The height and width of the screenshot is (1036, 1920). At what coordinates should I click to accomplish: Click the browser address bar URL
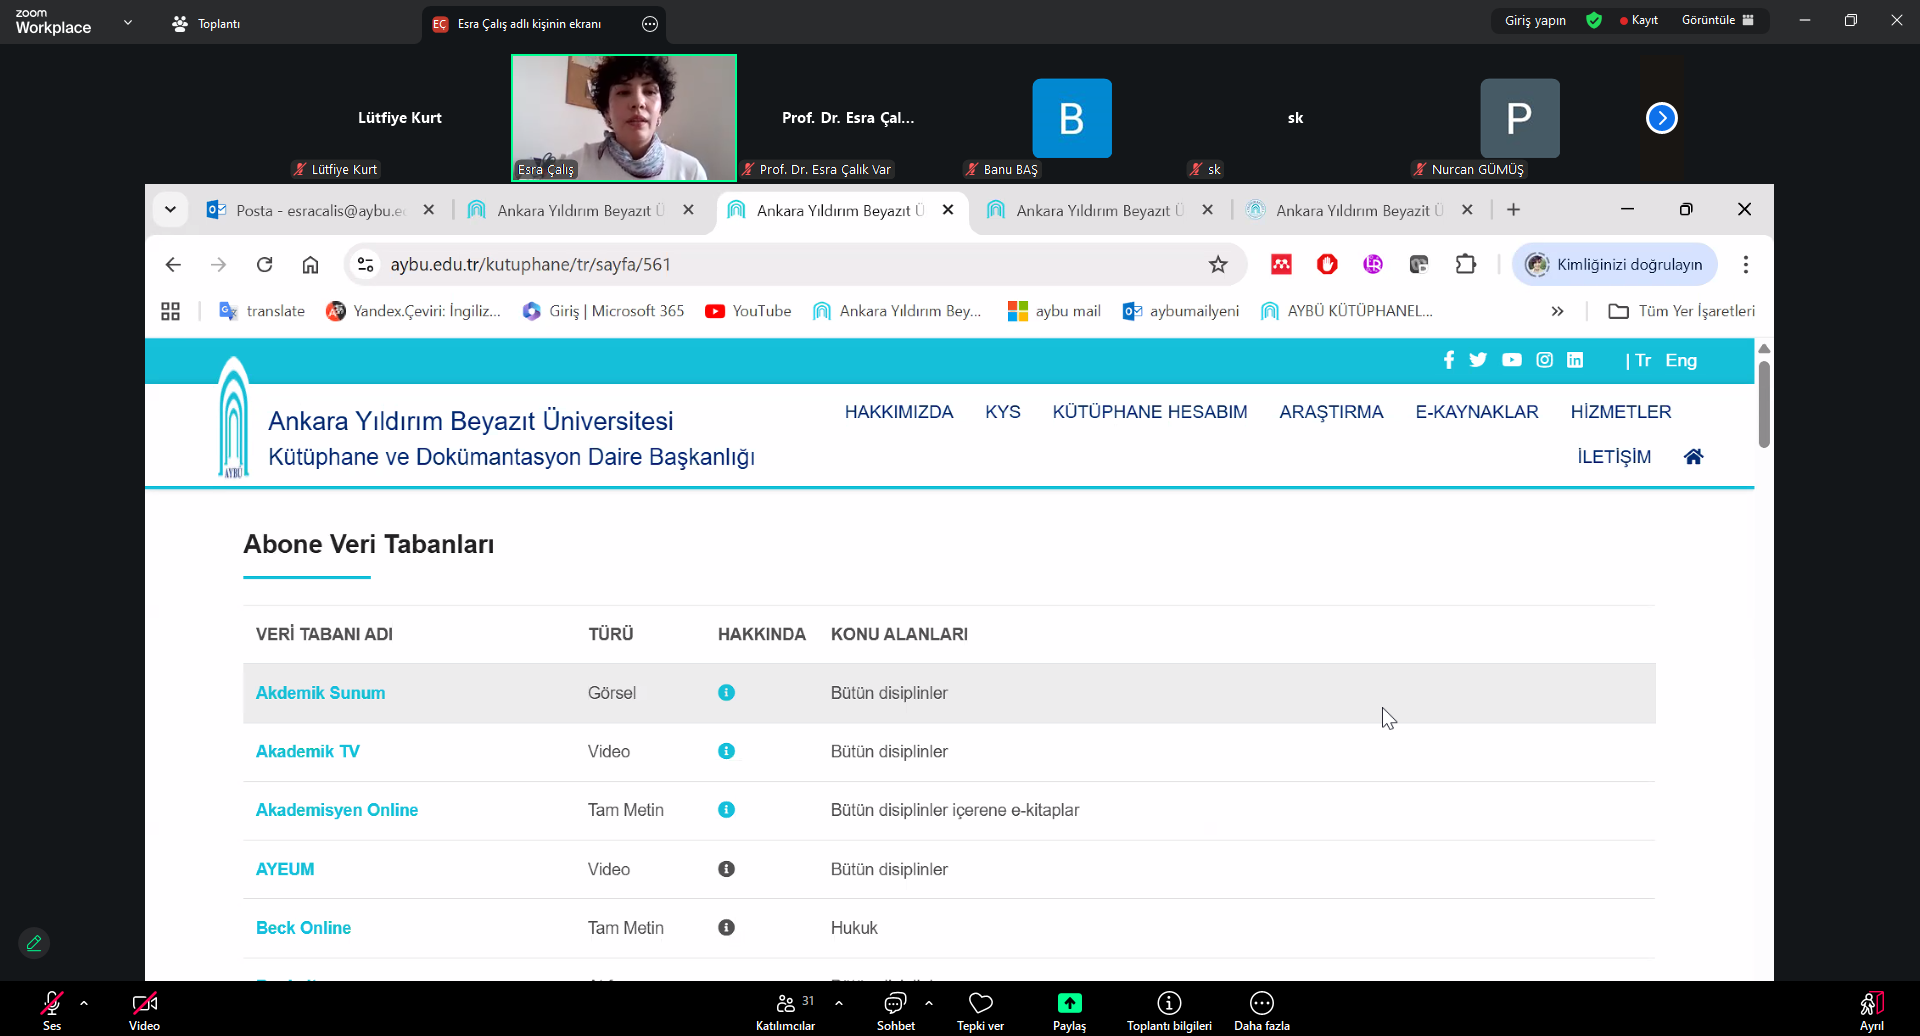(x=530, y=265)
